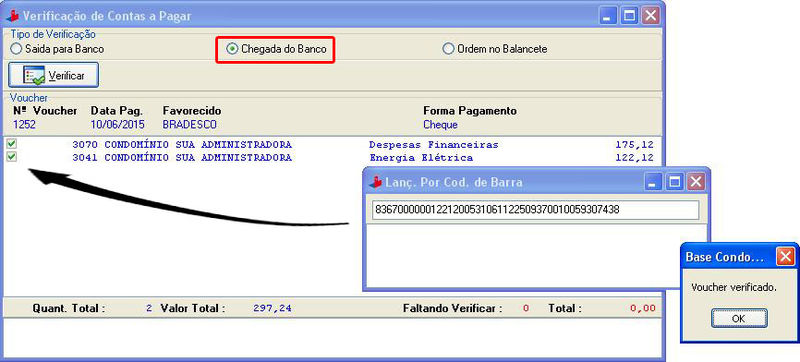Click payment date 10/06/2015
Viewport: 800px width, 362px height.
(x=117, y=124)
